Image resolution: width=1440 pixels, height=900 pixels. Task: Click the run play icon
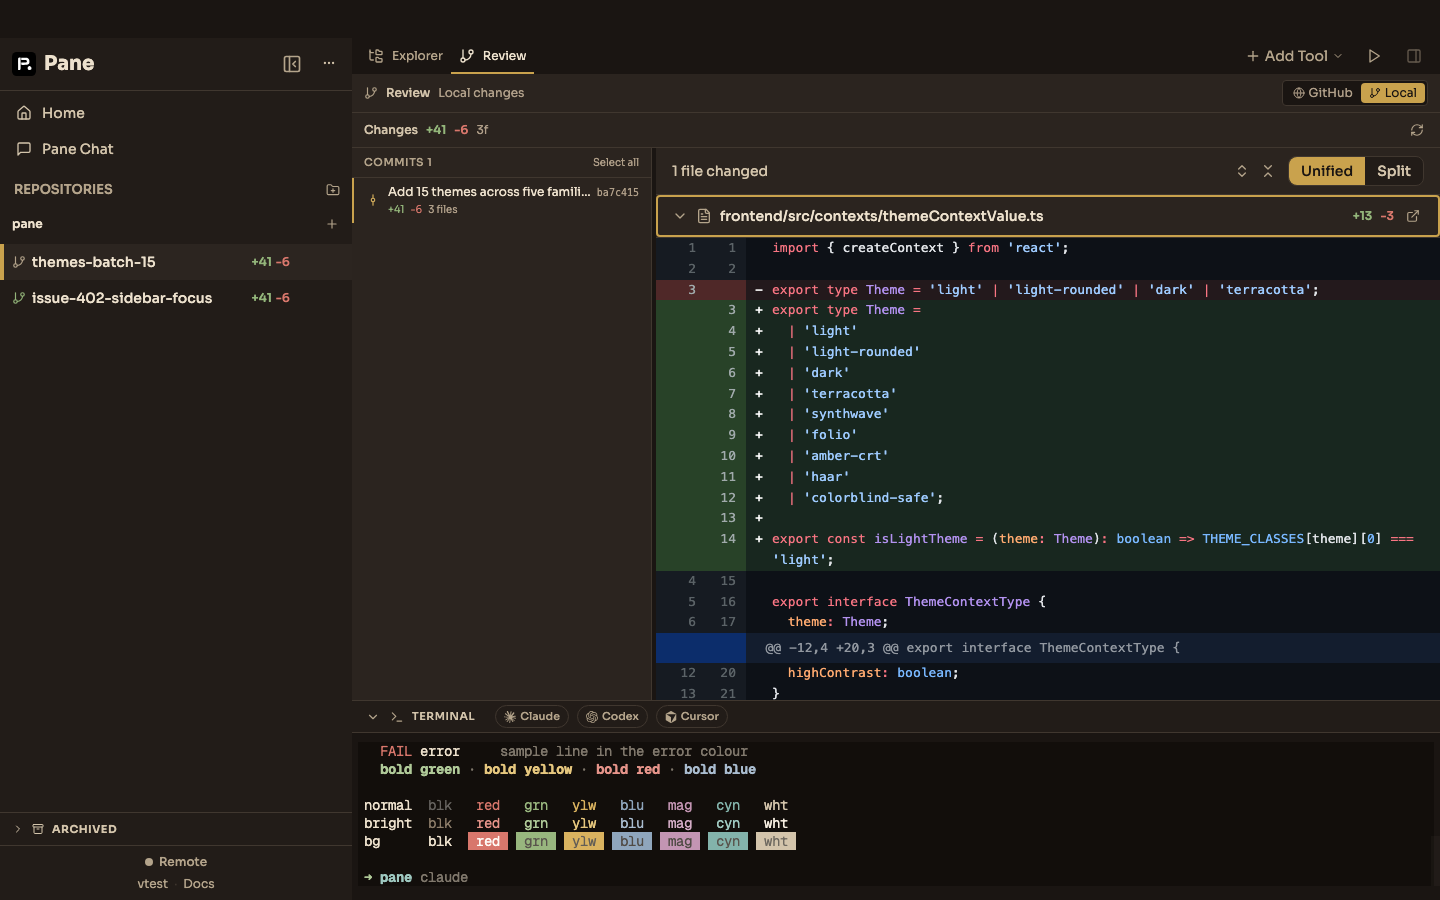tap(1374, 56)
